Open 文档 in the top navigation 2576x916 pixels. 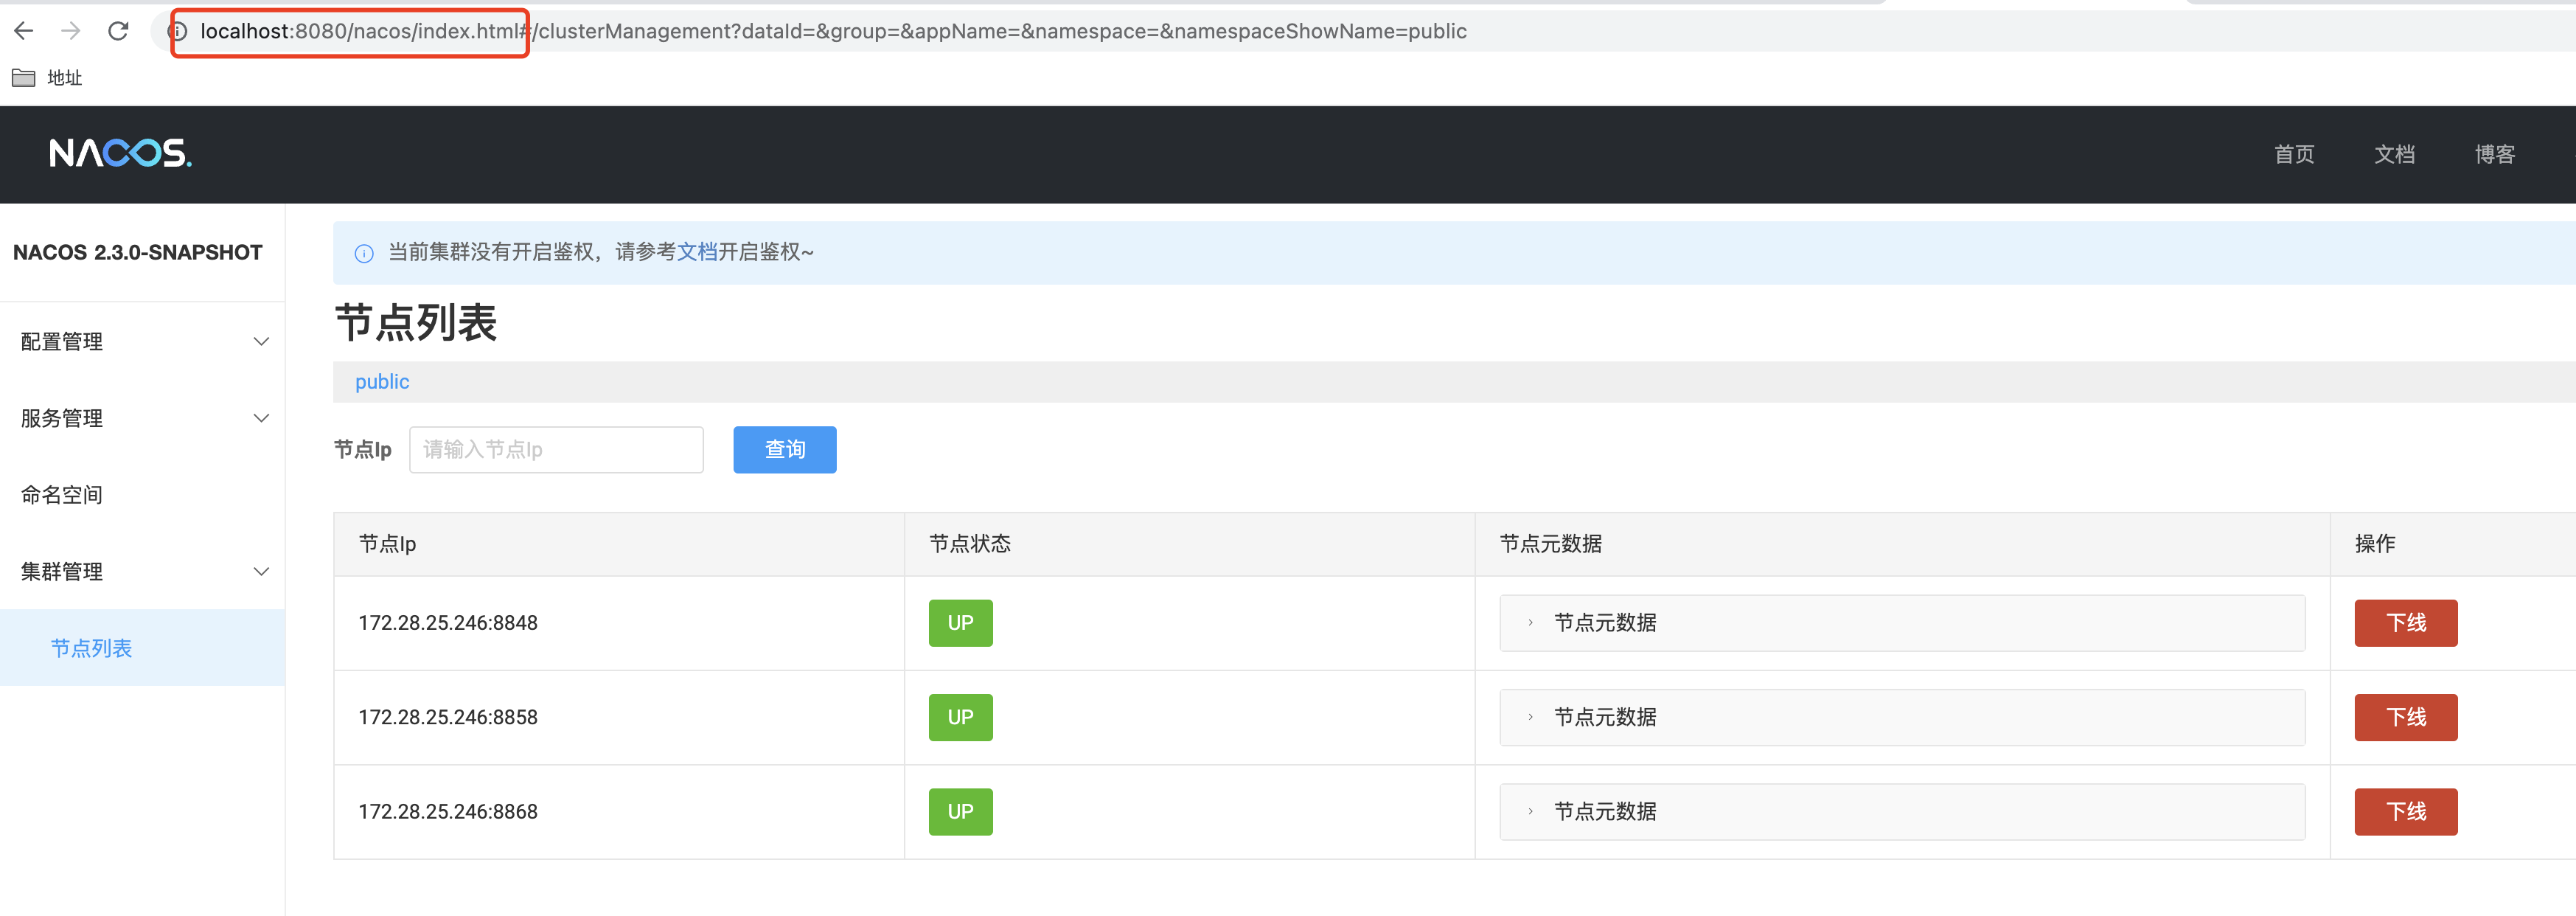tap(2394, 154)
